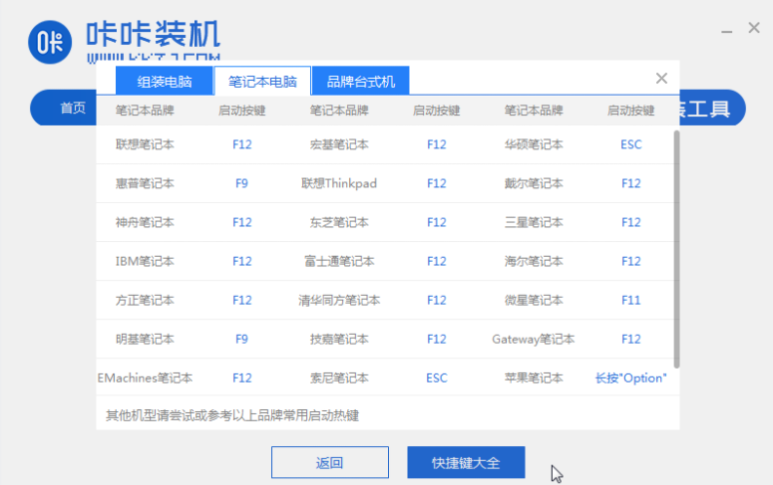This screenshot has width=773, height=485.
Task: Click F12 hotkey next to 神舟笔记本
Action: click(x=242, y=222)
